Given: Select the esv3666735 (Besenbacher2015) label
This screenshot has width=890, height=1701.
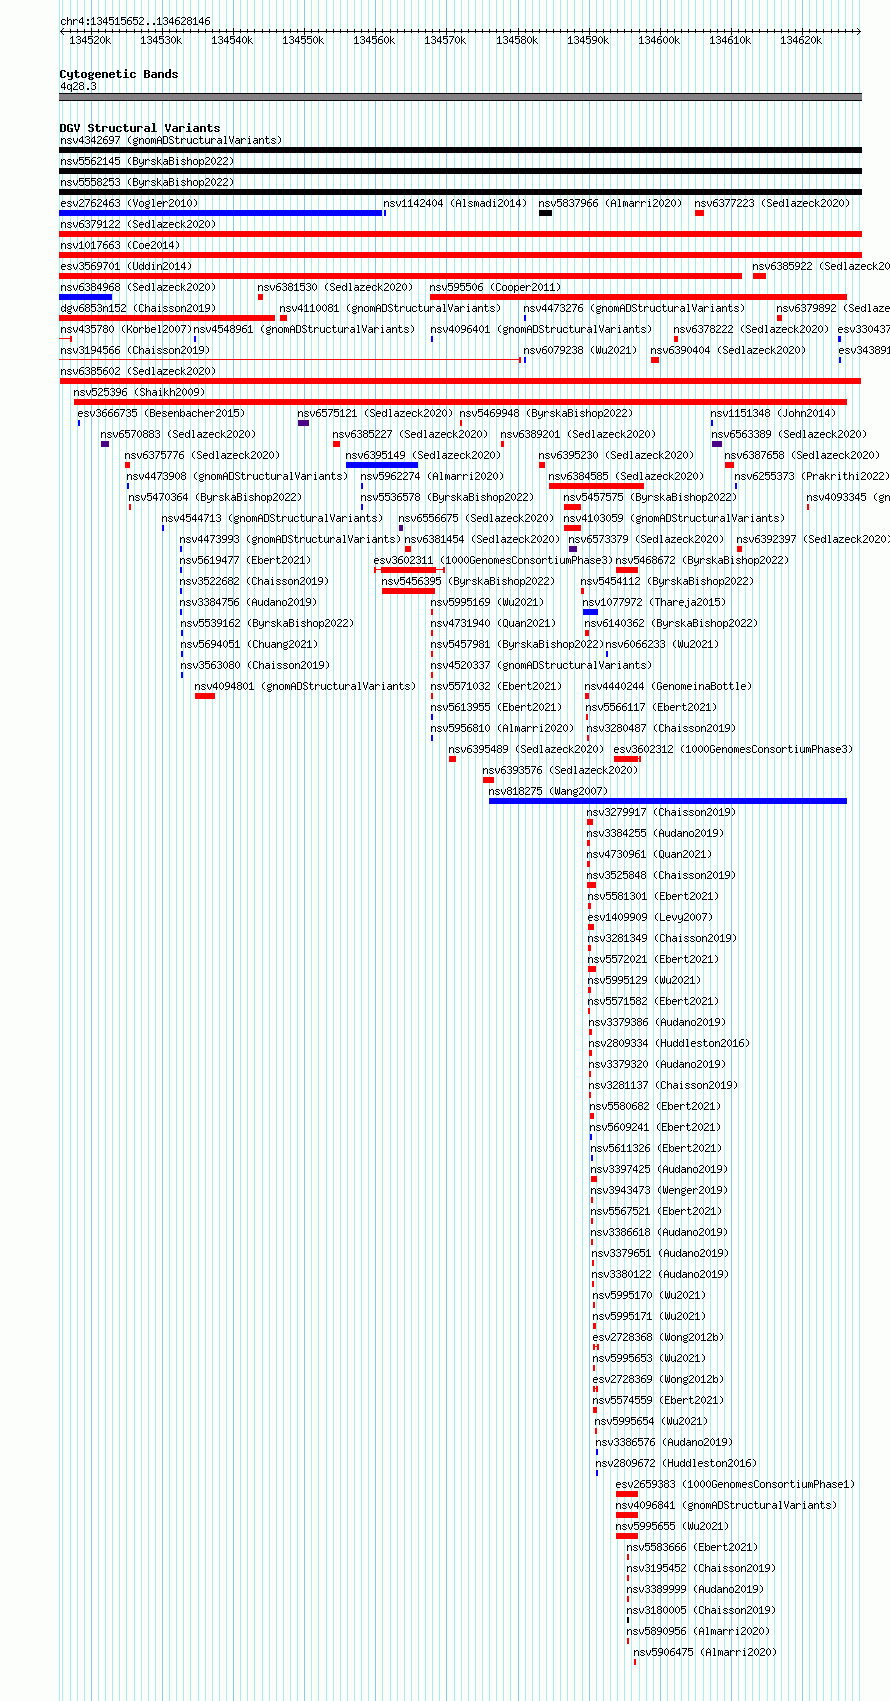Looking at the screenshot, I should 161,413.
